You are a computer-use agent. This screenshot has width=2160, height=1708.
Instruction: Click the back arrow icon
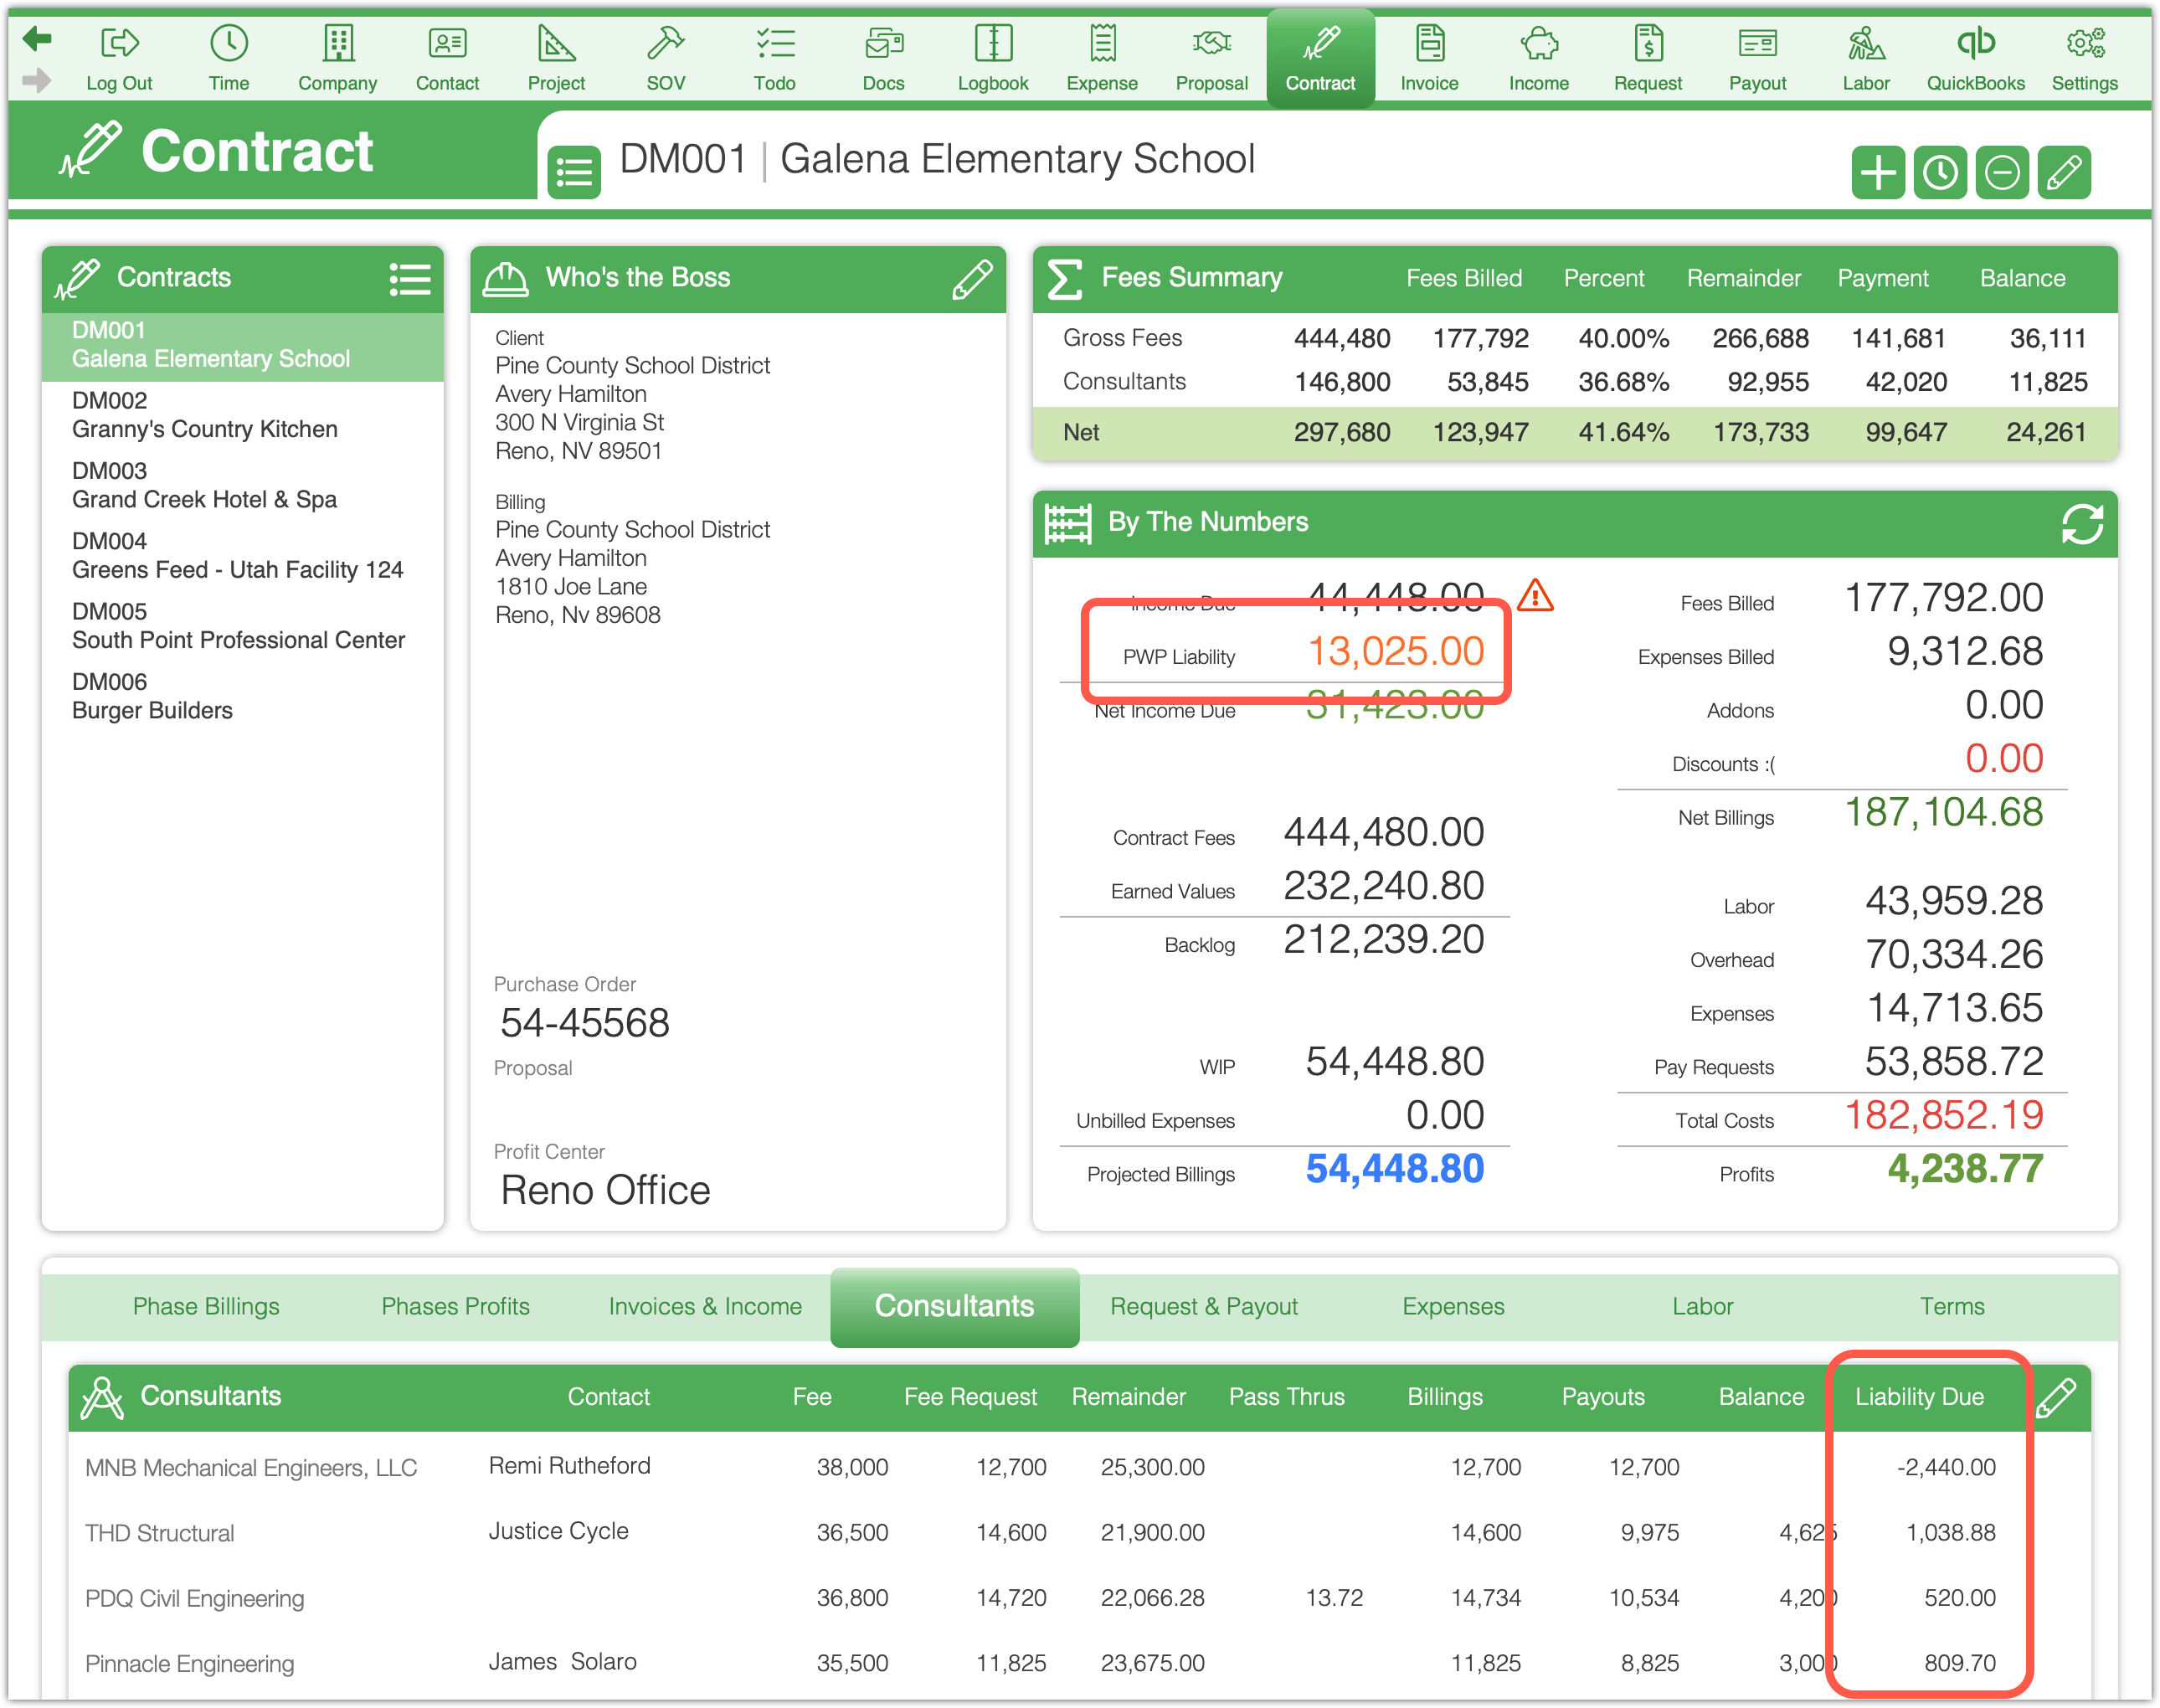click(x=37, y=39)
